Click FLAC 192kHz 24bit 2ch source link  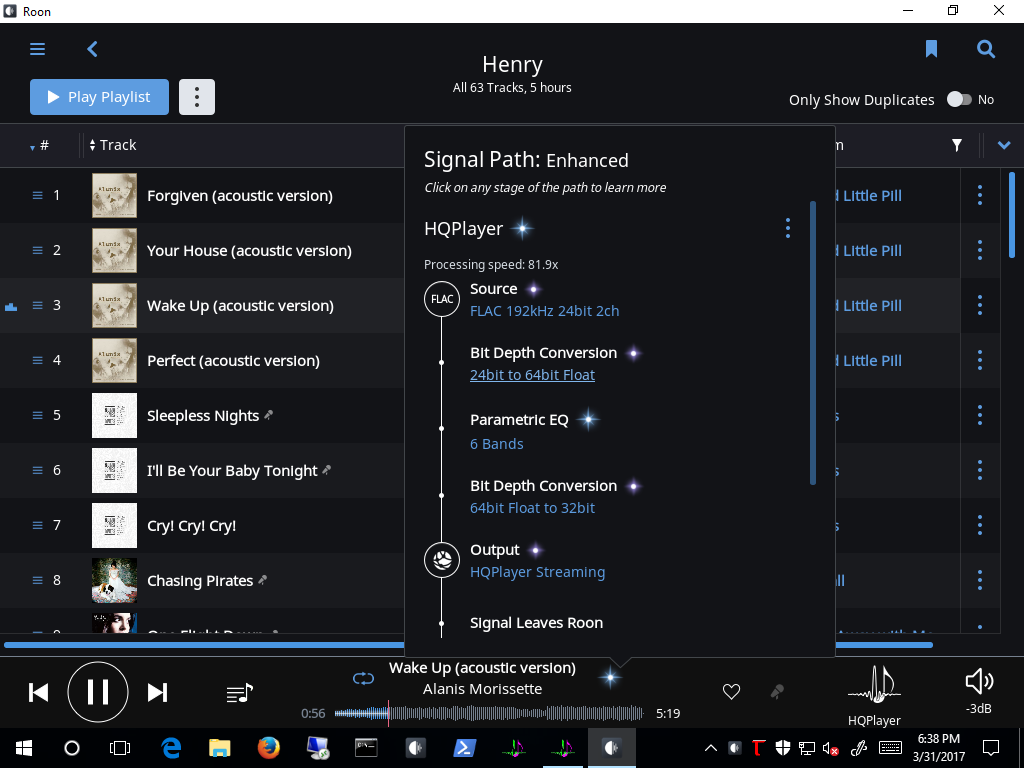coord(545,311)
